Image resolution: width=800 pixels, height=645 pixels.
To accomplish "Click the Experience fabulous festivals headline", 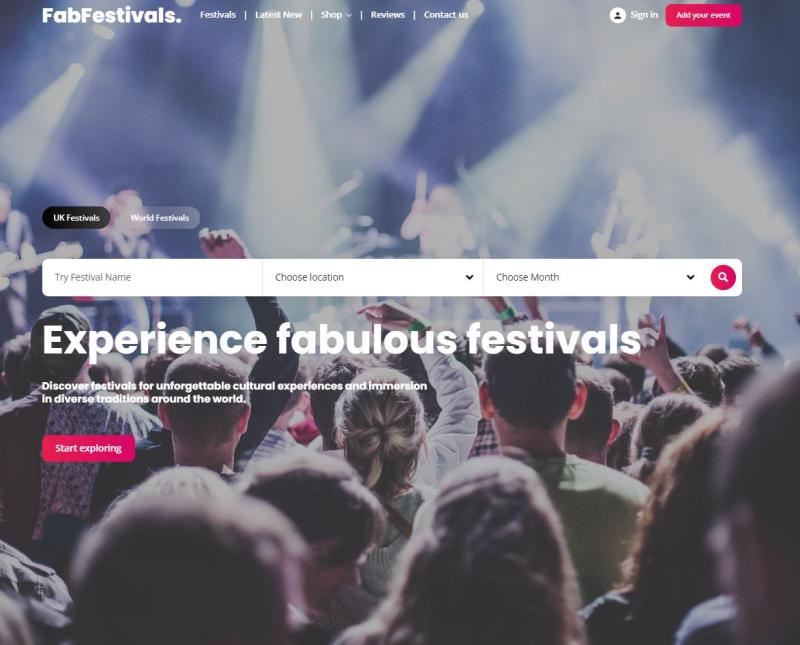I will (341, 340).
